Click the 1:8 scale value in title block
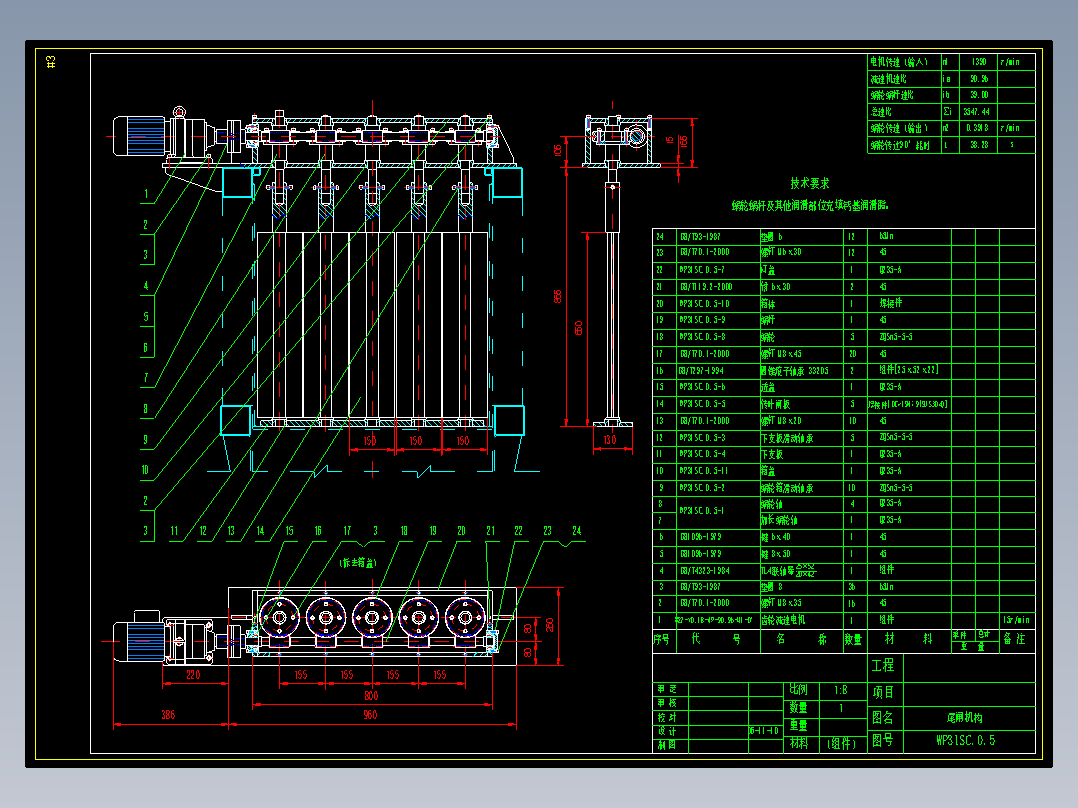Image resolution: width=1078 pixels, height=808 pixels. (x=840, y=690)
